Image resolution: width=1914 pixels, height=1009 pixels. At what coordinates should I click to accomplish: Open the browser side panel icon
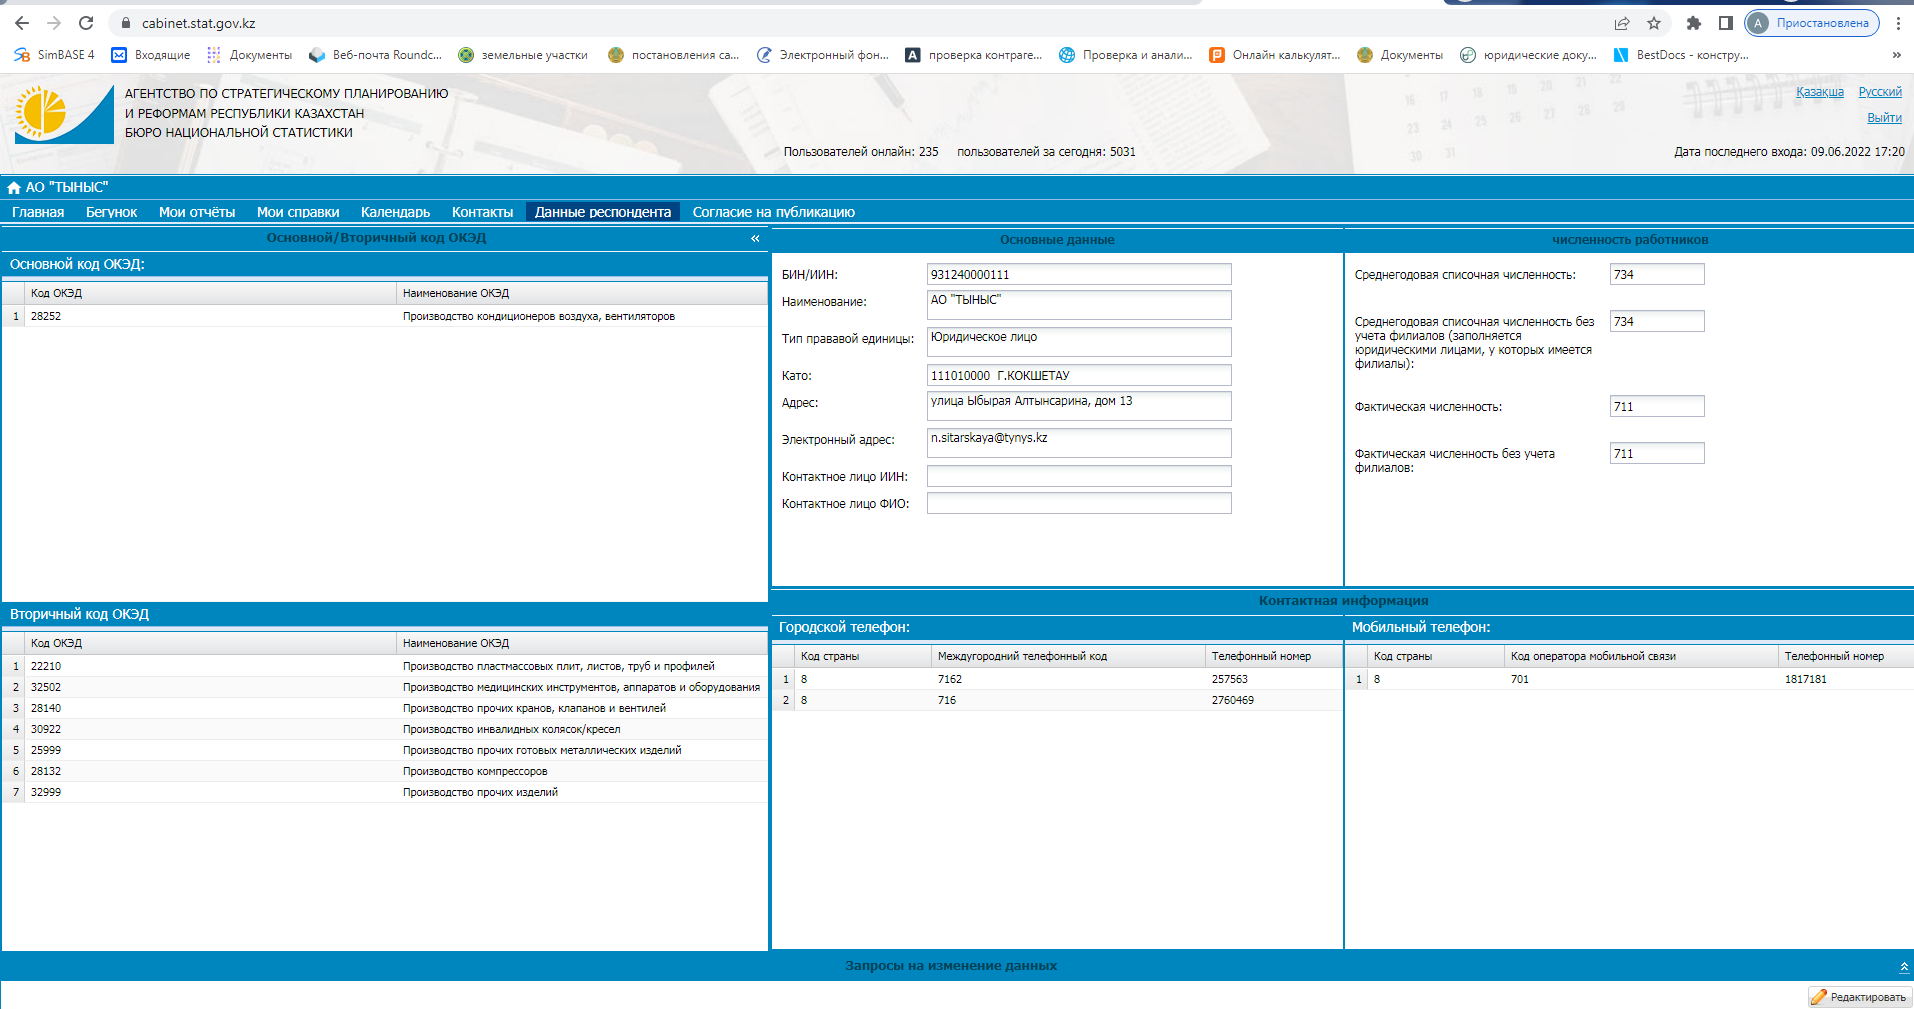tap(1725, 23)
